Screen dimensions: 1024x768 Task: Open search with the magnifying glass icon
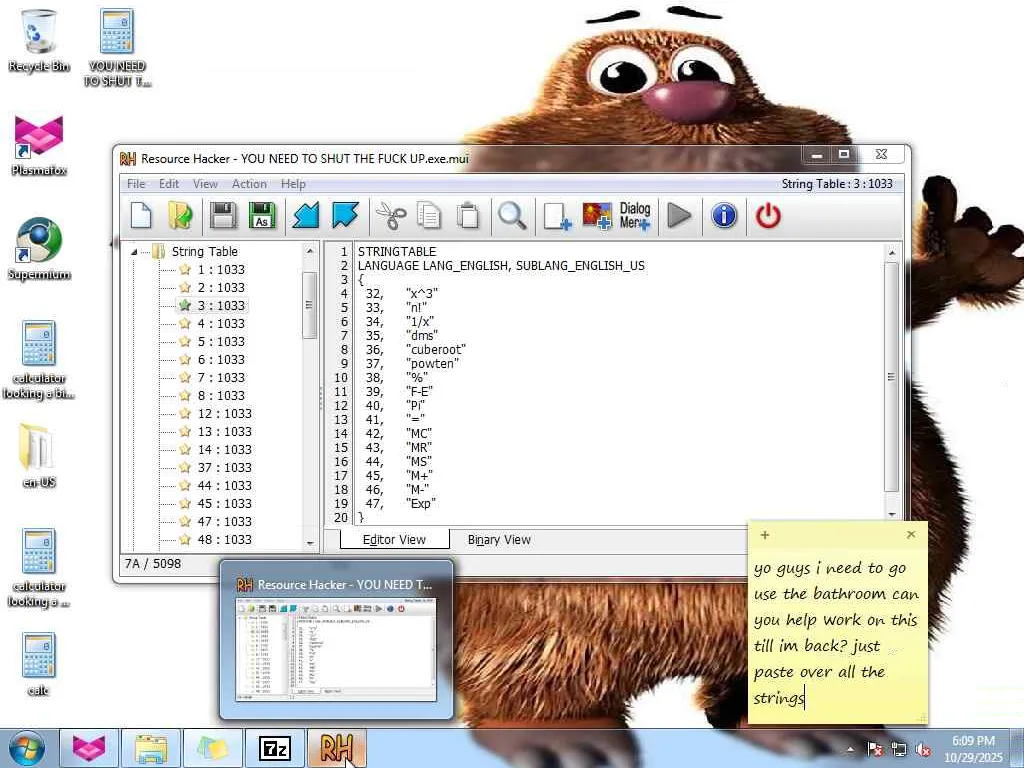tap(511, 216)
